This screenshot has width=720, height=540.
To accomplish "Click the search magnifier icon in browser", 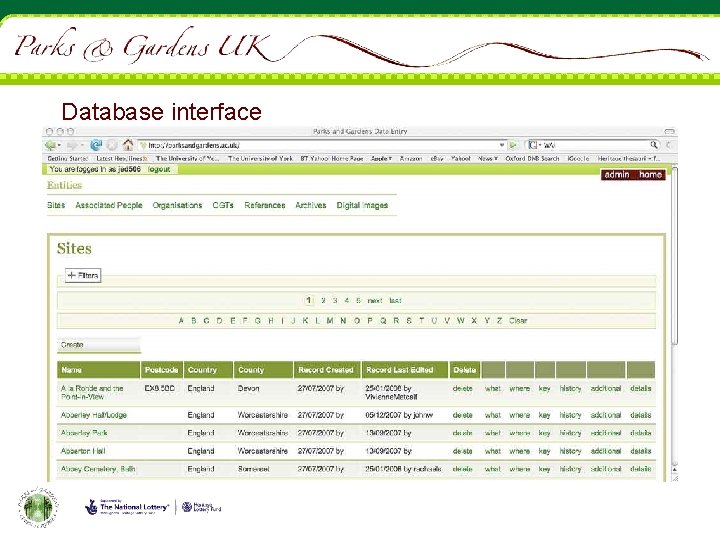I will pos(654,145).
